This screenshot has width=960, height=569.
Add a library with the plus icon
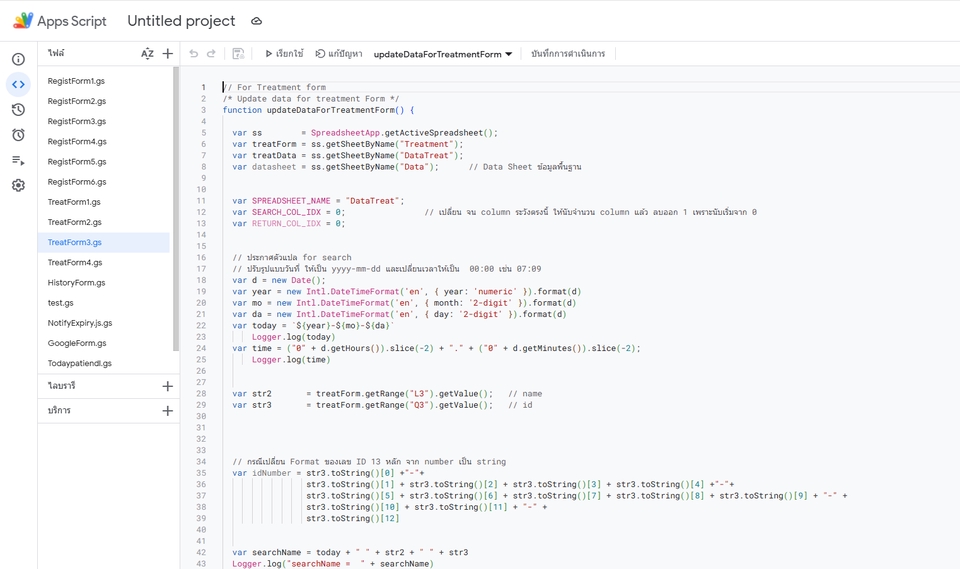click(x=167, y=386)
